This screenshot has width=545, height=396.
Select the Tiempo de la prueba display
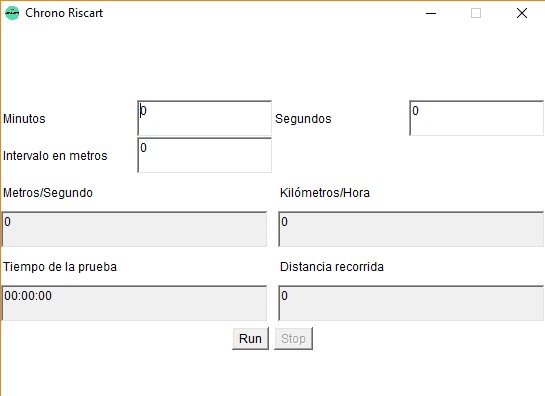(x=135, y=303)
